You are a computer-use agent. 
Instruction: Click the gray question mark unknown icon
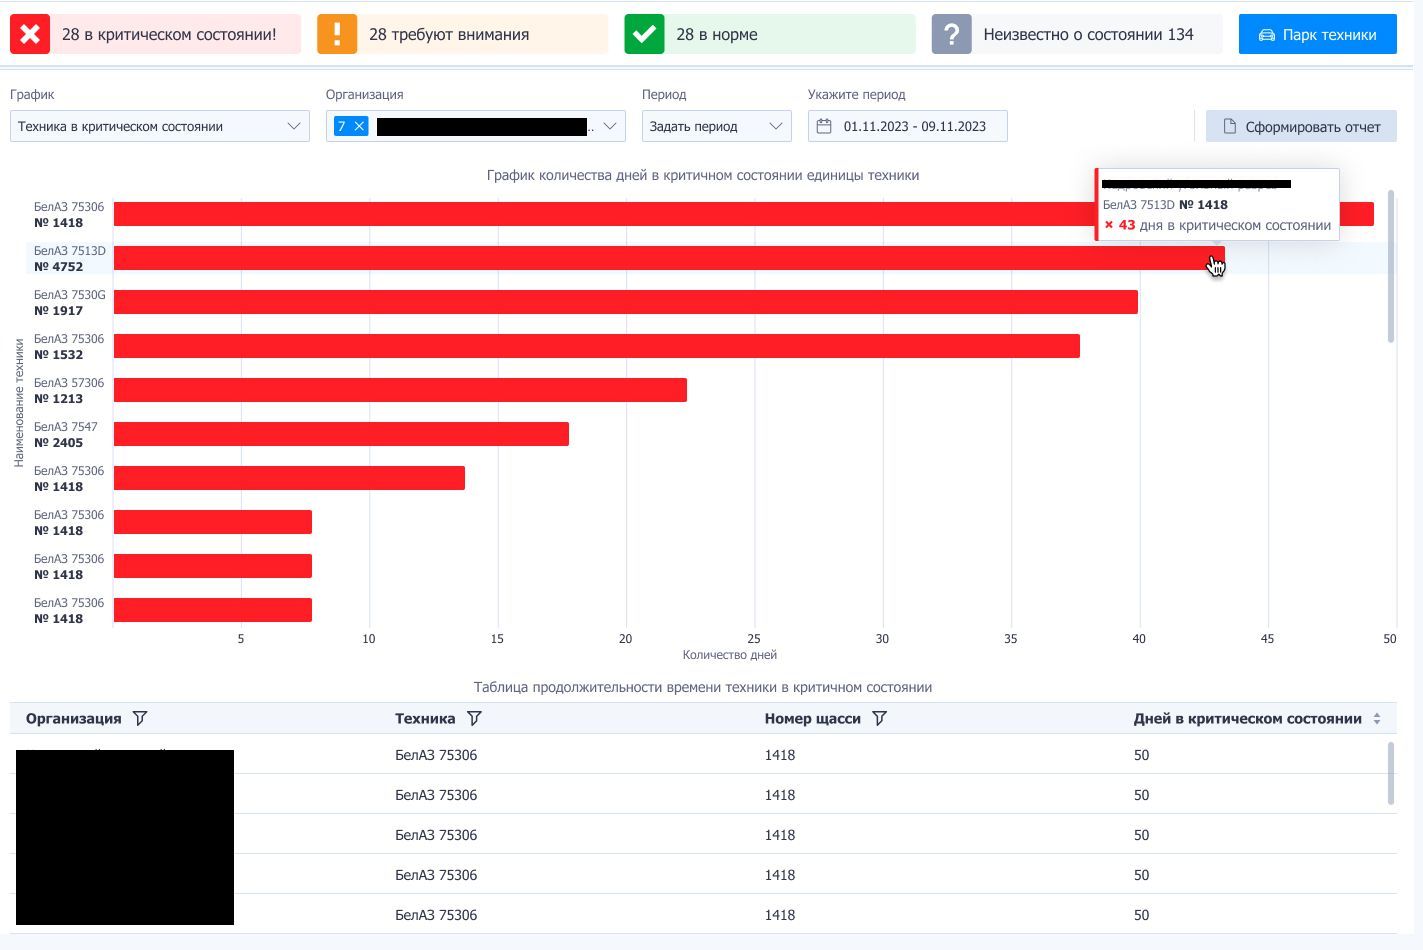coord(951,35)
